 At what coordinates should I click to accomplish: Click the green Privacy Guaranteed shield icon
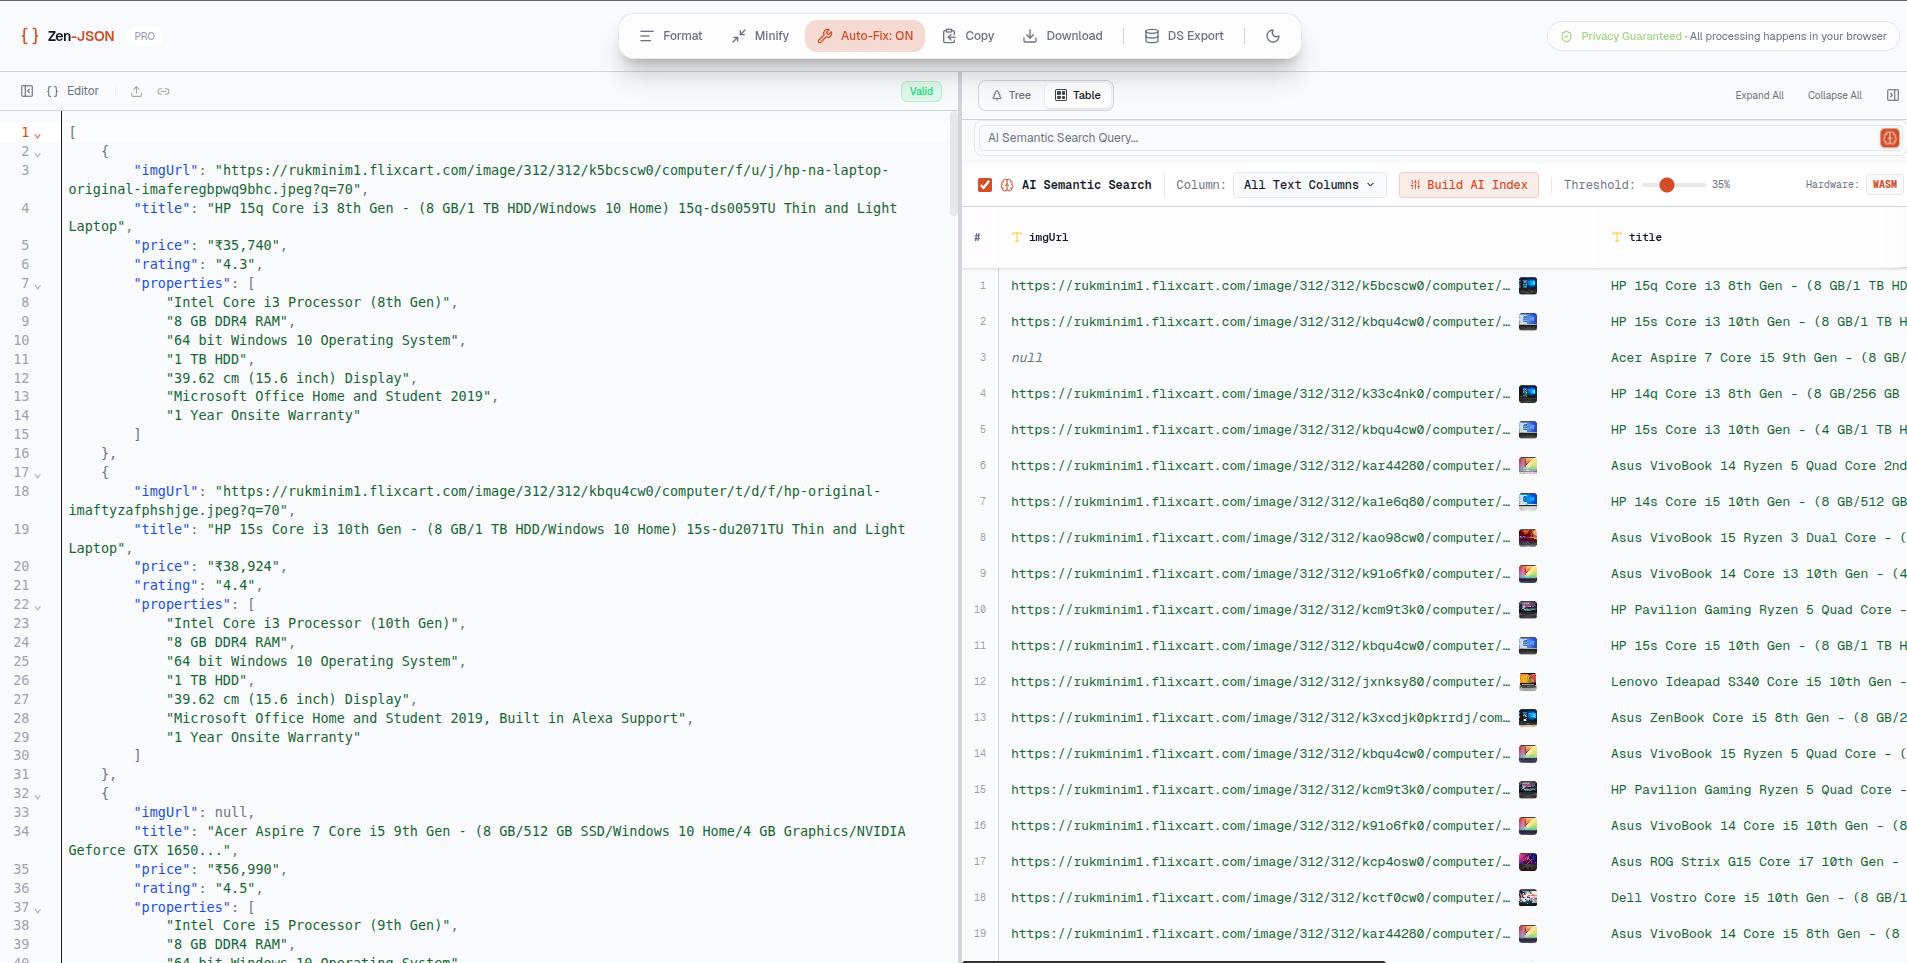point(1566,36)
